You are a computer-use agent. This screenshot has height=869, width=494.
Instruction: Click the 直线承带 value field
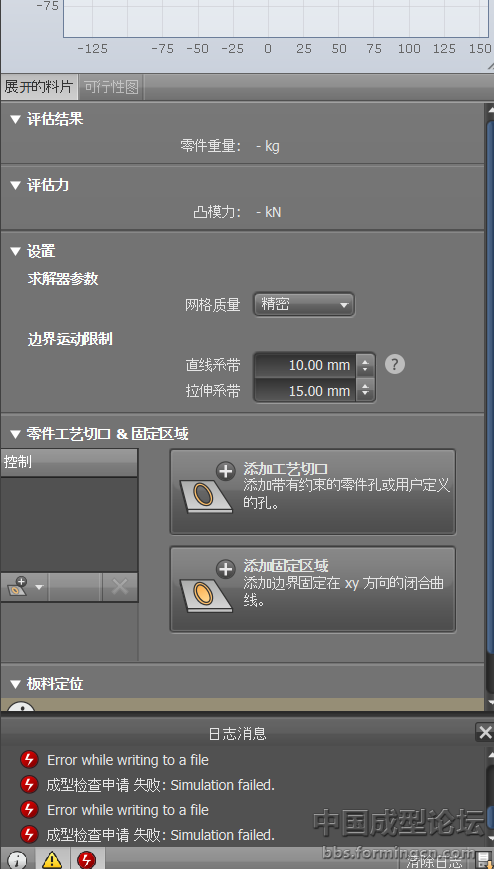pyautogui.click(x=305, y=365)
